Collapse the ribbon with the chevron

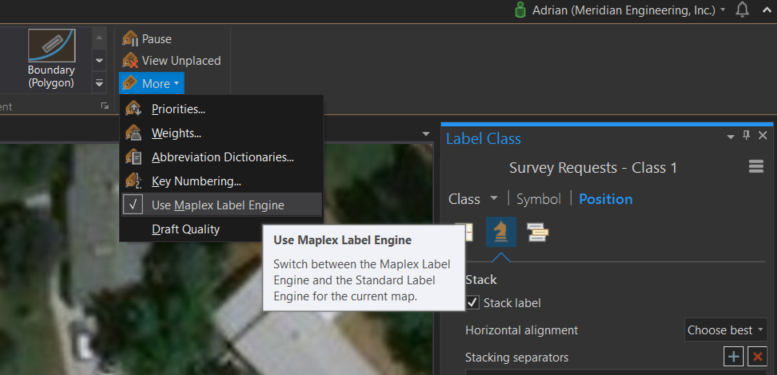(767, 10)
